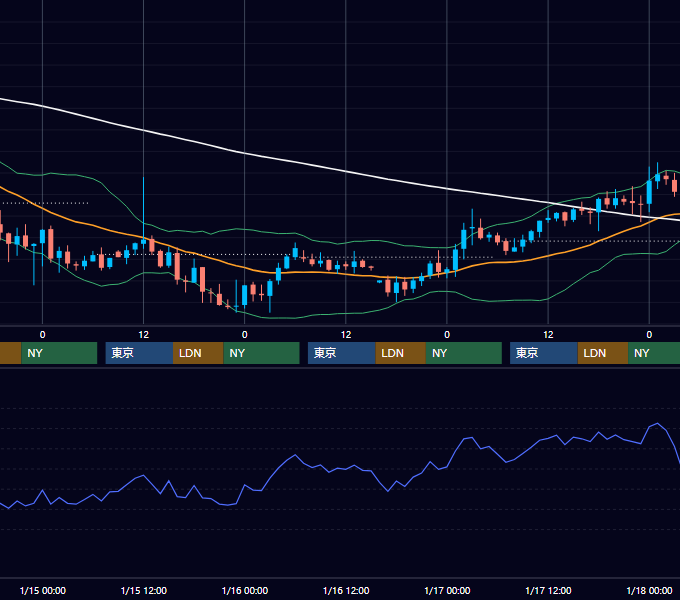
Task: Select the NY session block spanning 1/17 00:00
Action: (464, 353)
